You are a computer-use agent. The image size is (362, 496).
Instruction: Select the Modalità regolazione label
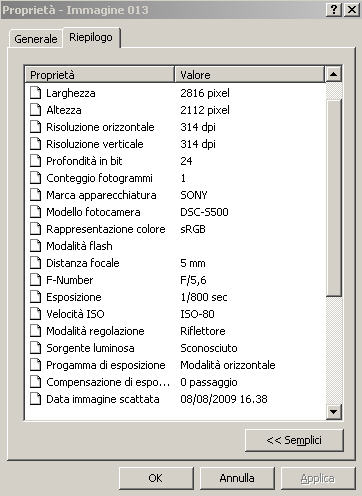tap(95, 331)
